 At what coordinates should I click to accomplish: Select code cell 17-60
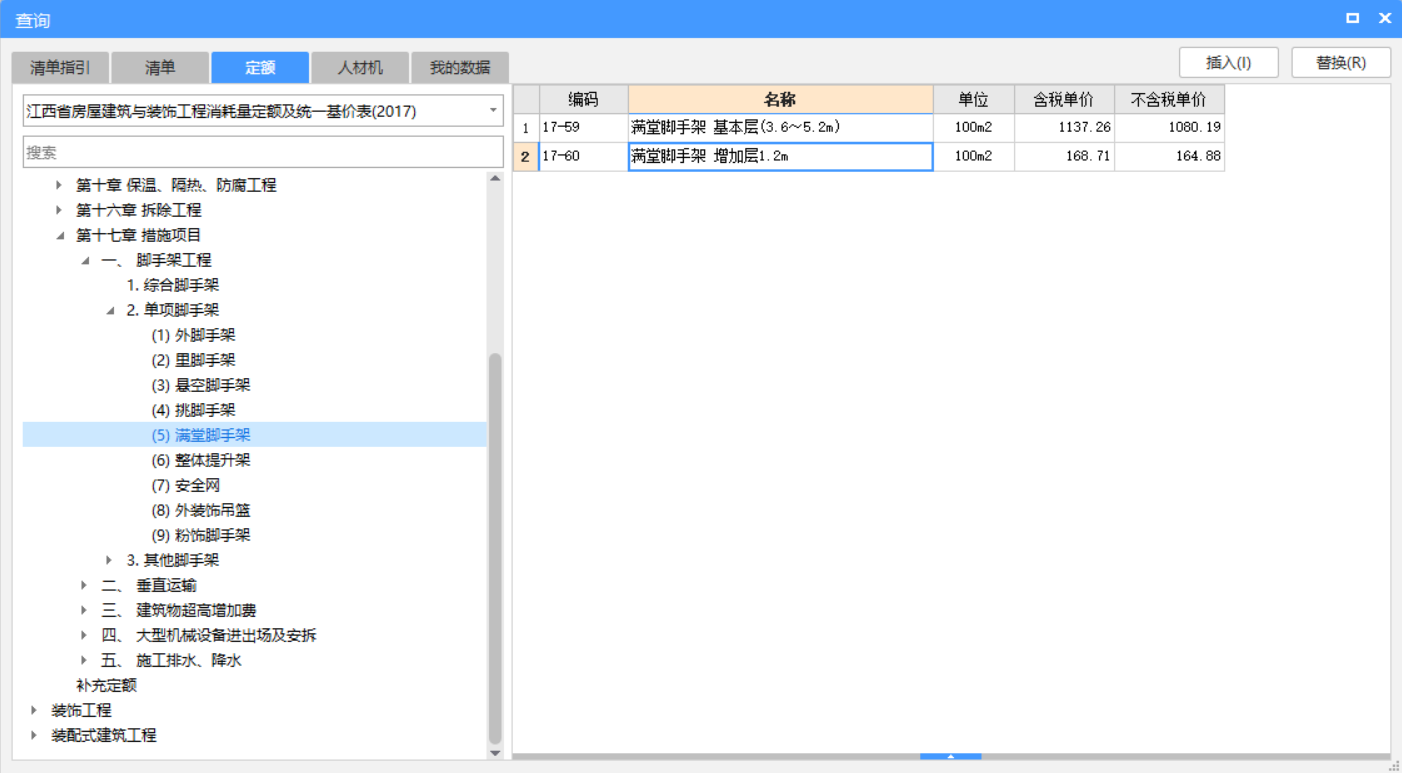[x=583, y=156]
